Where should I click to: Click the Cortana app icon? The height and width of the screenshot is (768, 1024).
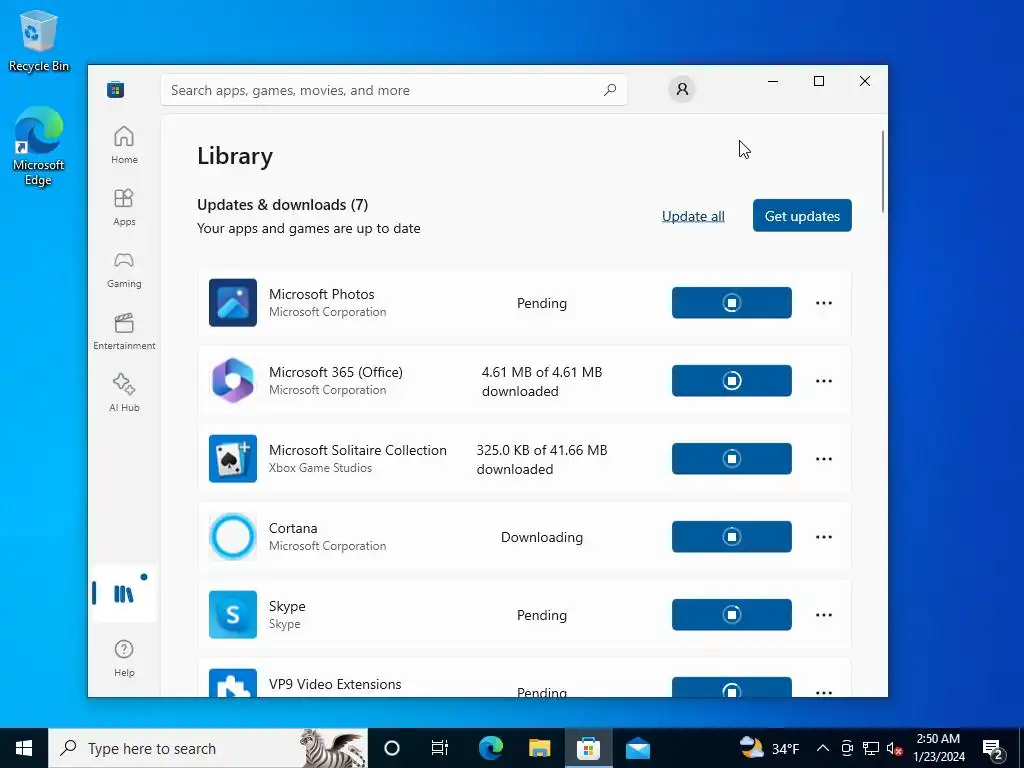tap(232, 536)
